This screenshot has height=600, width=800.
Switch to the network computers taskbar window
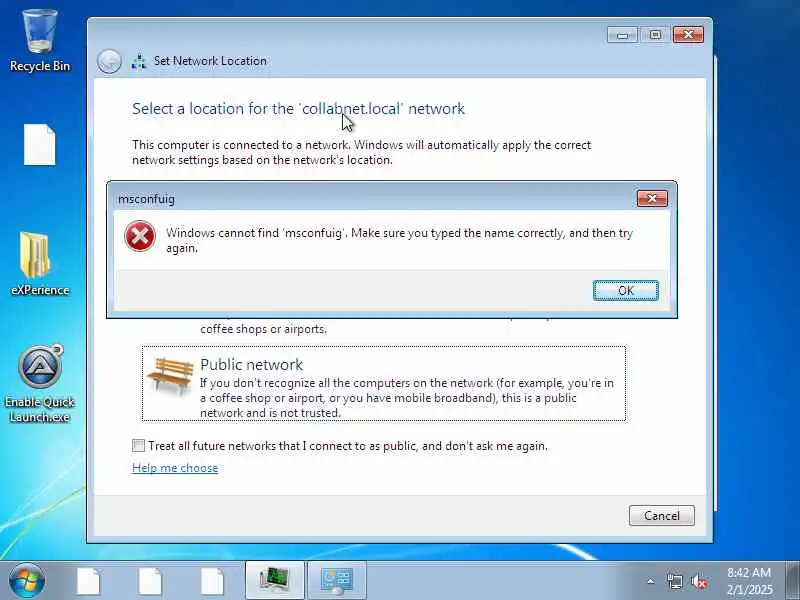point(275,580)
